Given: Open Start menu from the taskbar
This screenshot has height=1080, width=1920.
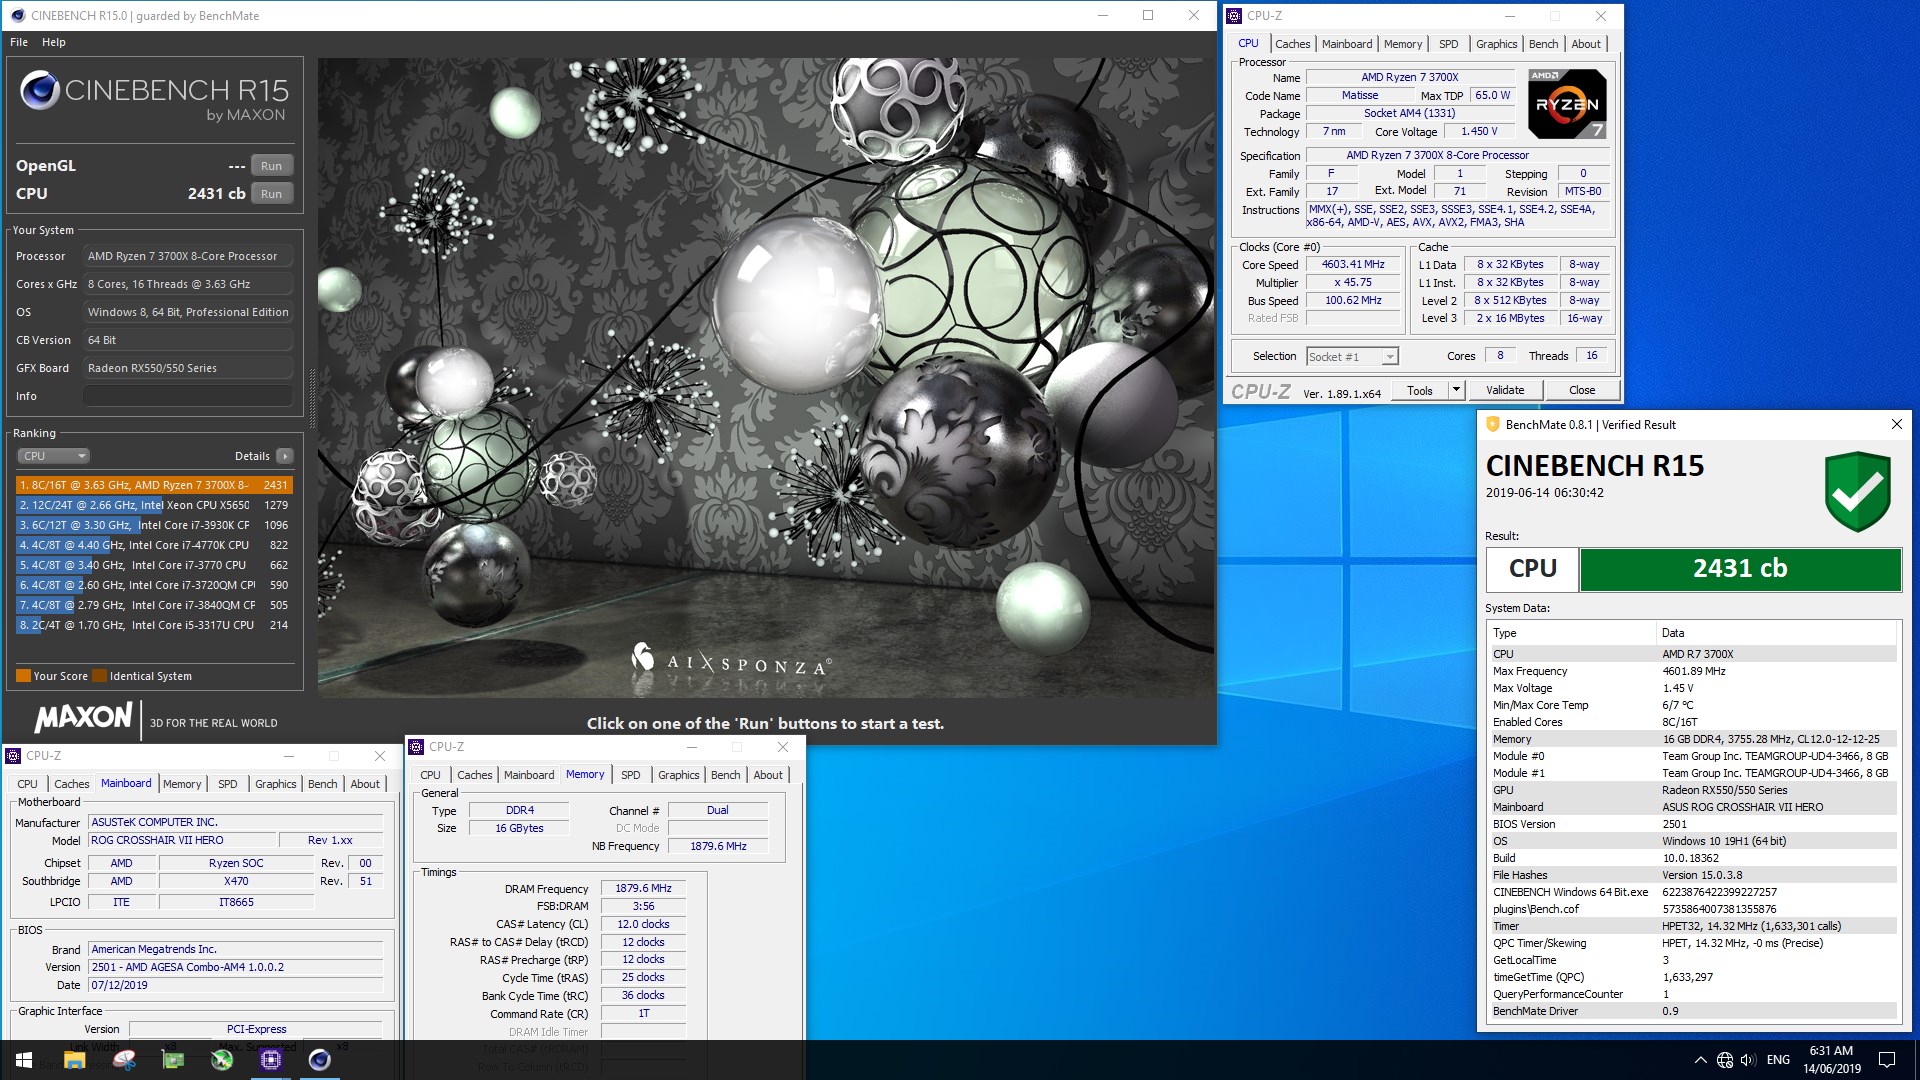Looking at the screenshot, I should click(24, 1060).
